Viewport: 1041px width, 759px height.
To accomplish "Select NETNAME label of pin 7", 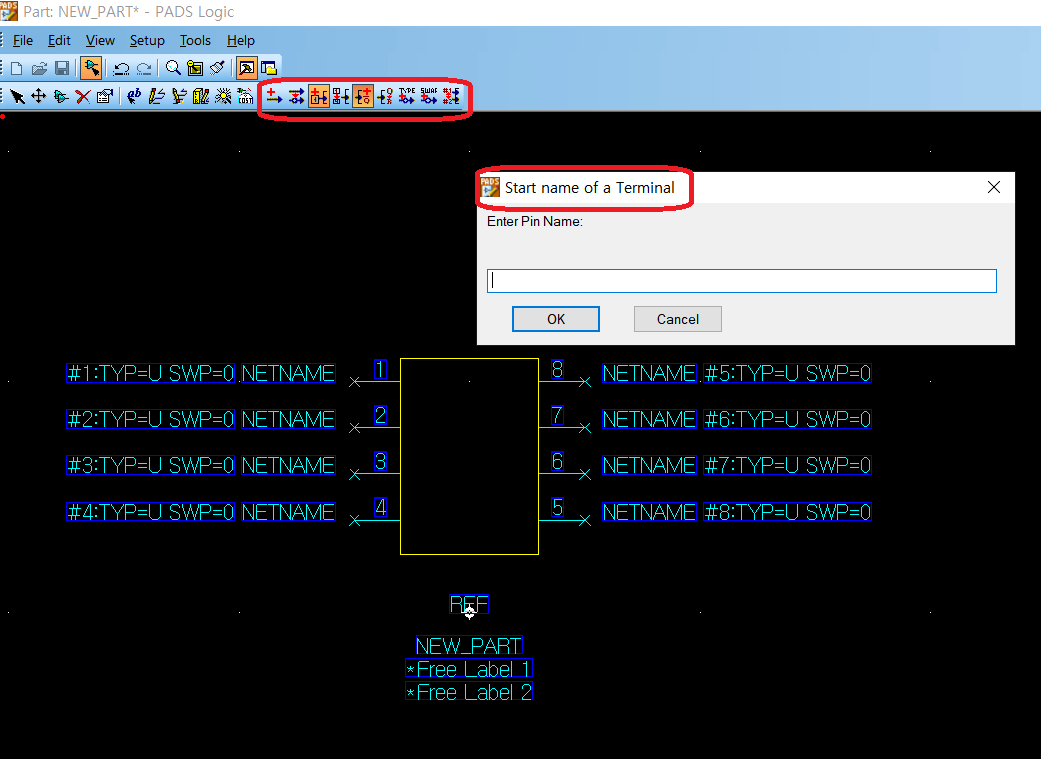I will (649, 419).
